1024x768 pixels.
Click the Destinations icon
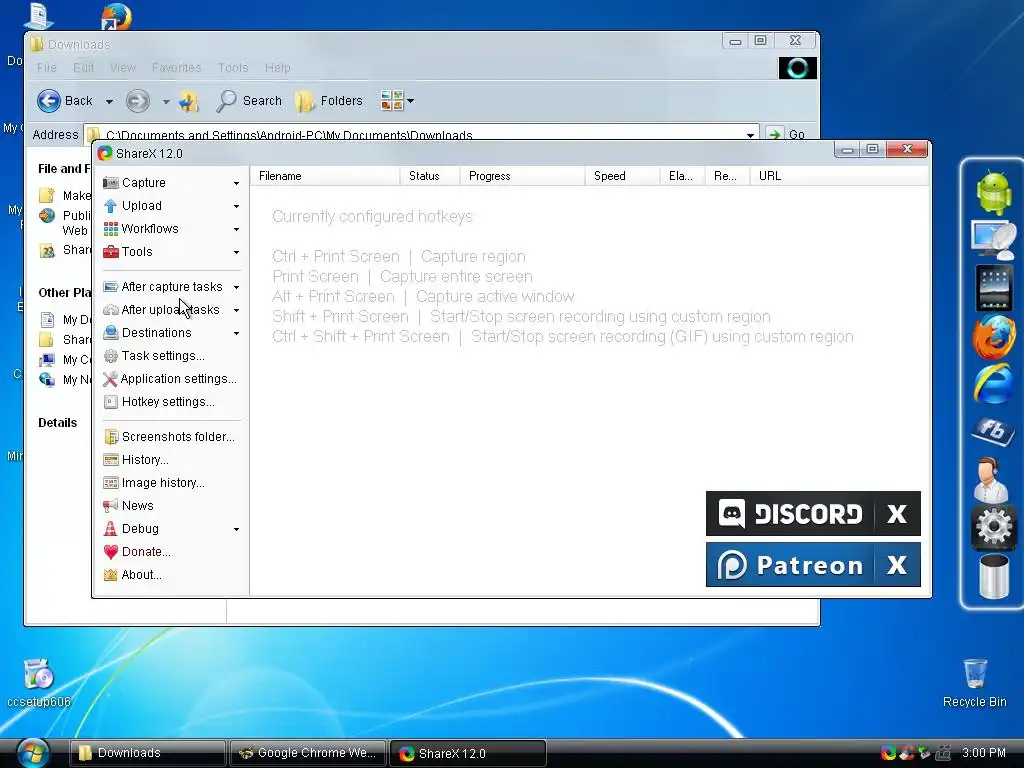[111, 332]
